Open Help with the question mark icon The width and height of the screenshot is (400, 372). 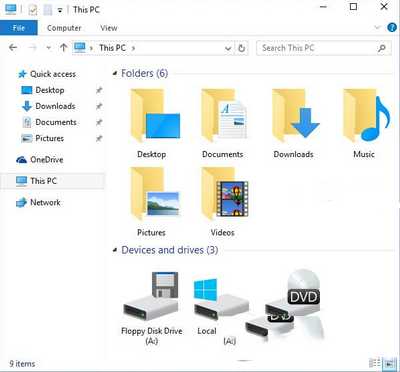coord(392,28)
